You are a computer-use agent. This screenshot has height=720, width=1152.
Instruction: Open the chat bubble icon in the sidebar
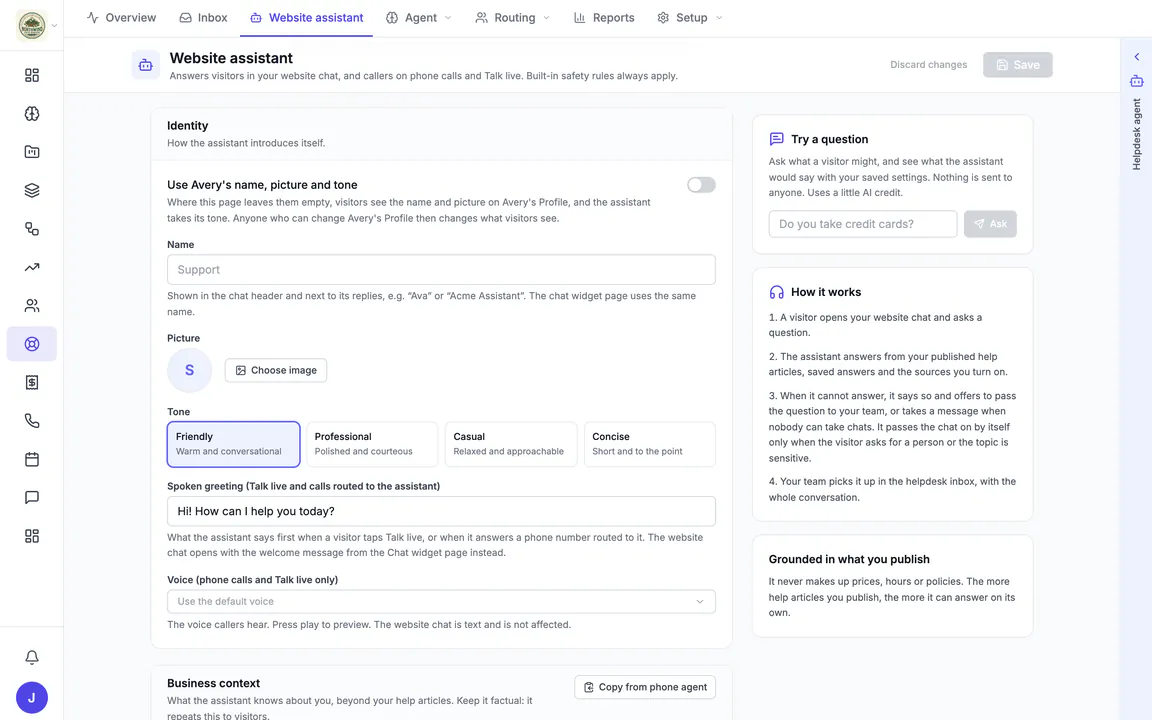32,497
